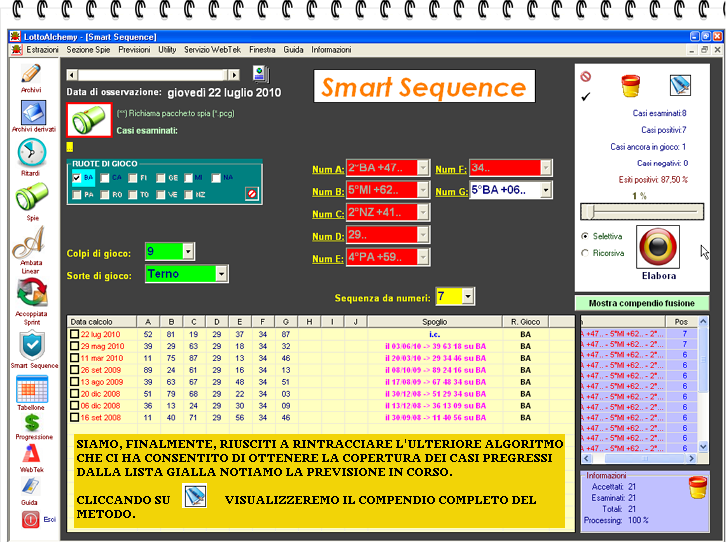
Task: Click the notebook icon in the yellow message
Action: [194, 496]
